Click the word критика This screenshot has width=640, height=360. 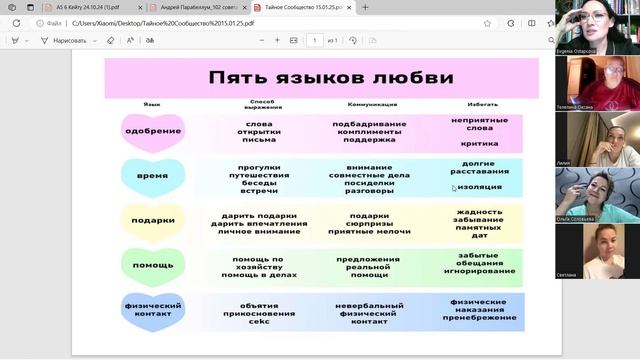click(x=480, y=144)
